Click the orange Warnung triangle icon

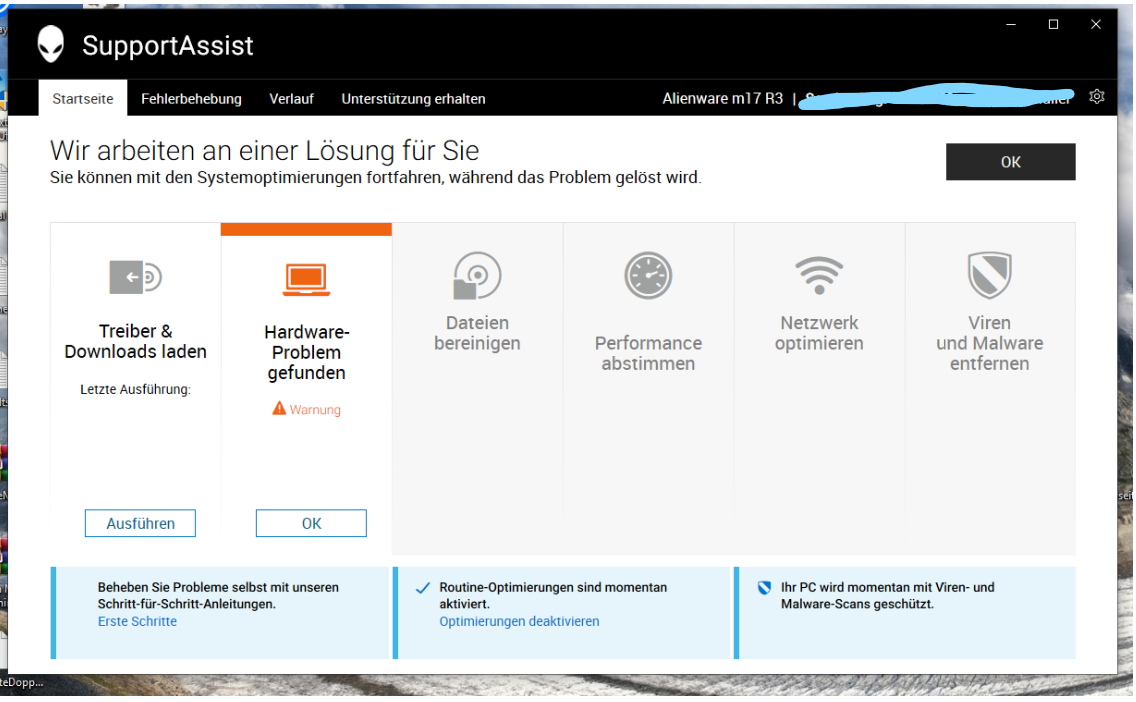279,409
